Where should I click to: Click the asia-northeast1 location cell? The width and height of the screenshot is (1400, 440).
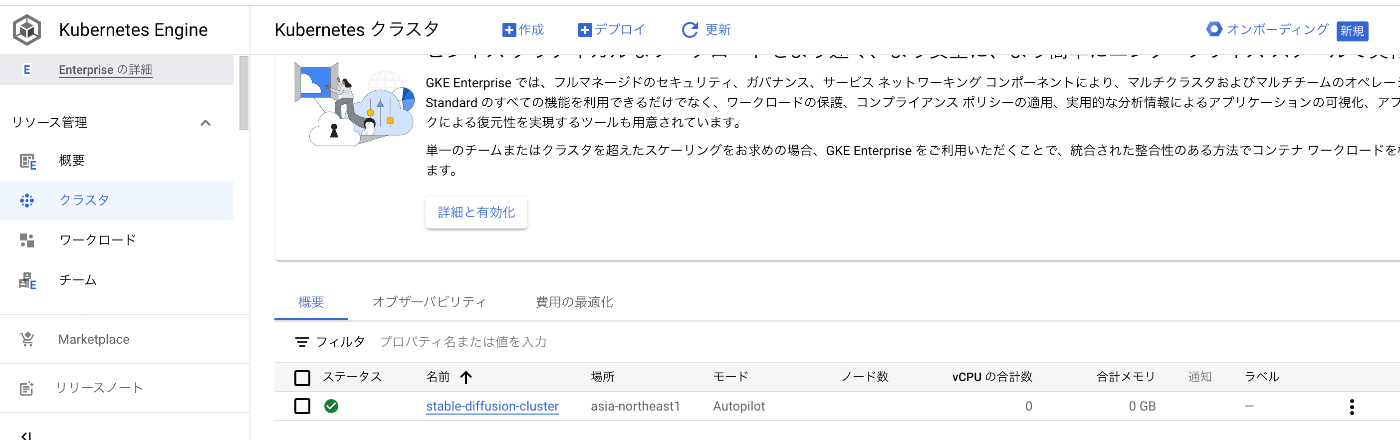click(x=635, y=407)
